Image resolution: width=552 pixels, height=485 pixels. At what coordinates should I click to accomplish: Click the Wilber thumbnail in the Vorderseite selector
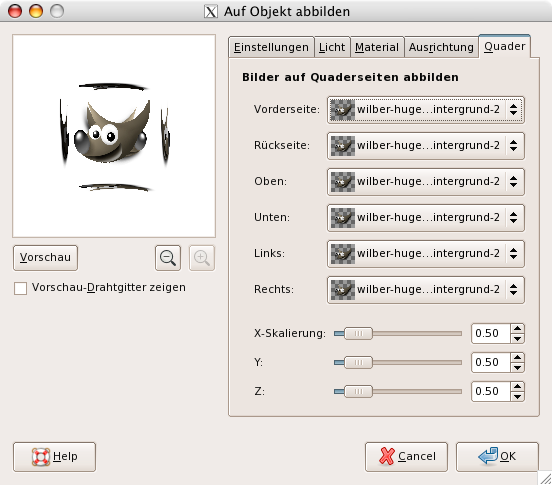coord(343,110)
